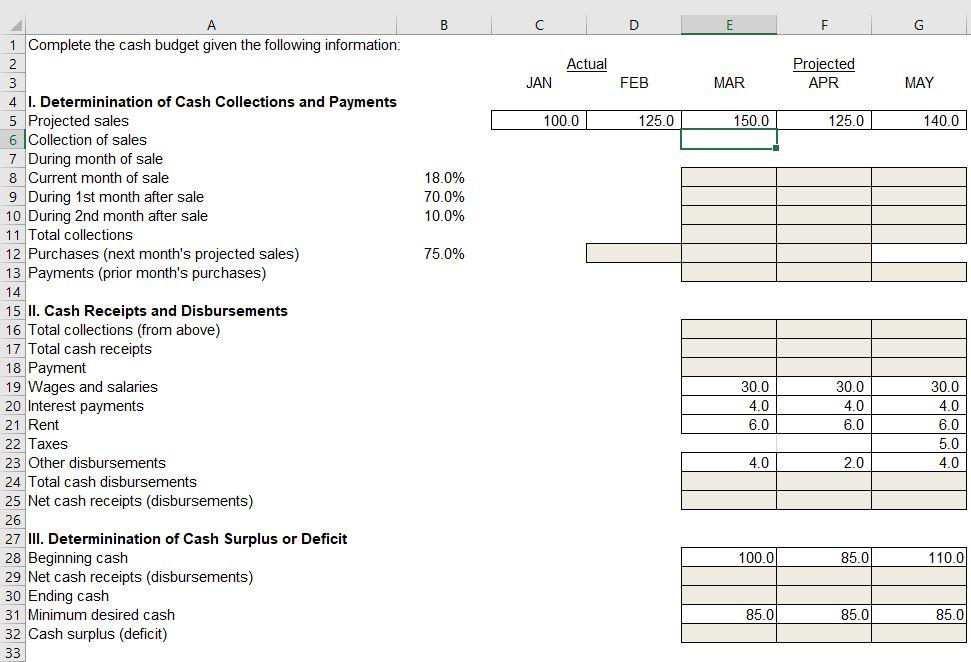Click row header 28
Screen dimensions: 971x662
pyautogui.click(x=12, y=558)
